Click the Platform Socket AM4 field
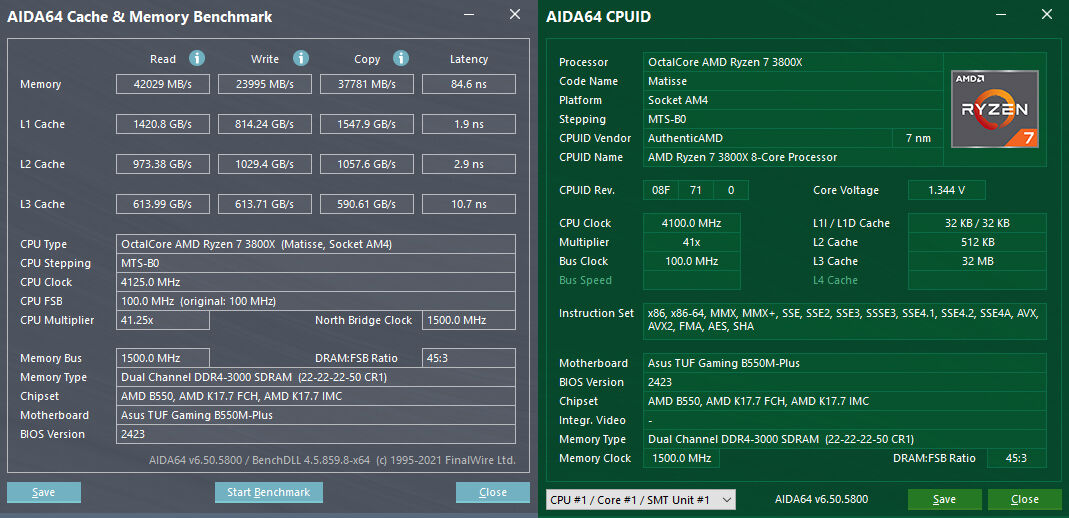This screenshot has height=518, width=1069. click(x=793, y=100)
